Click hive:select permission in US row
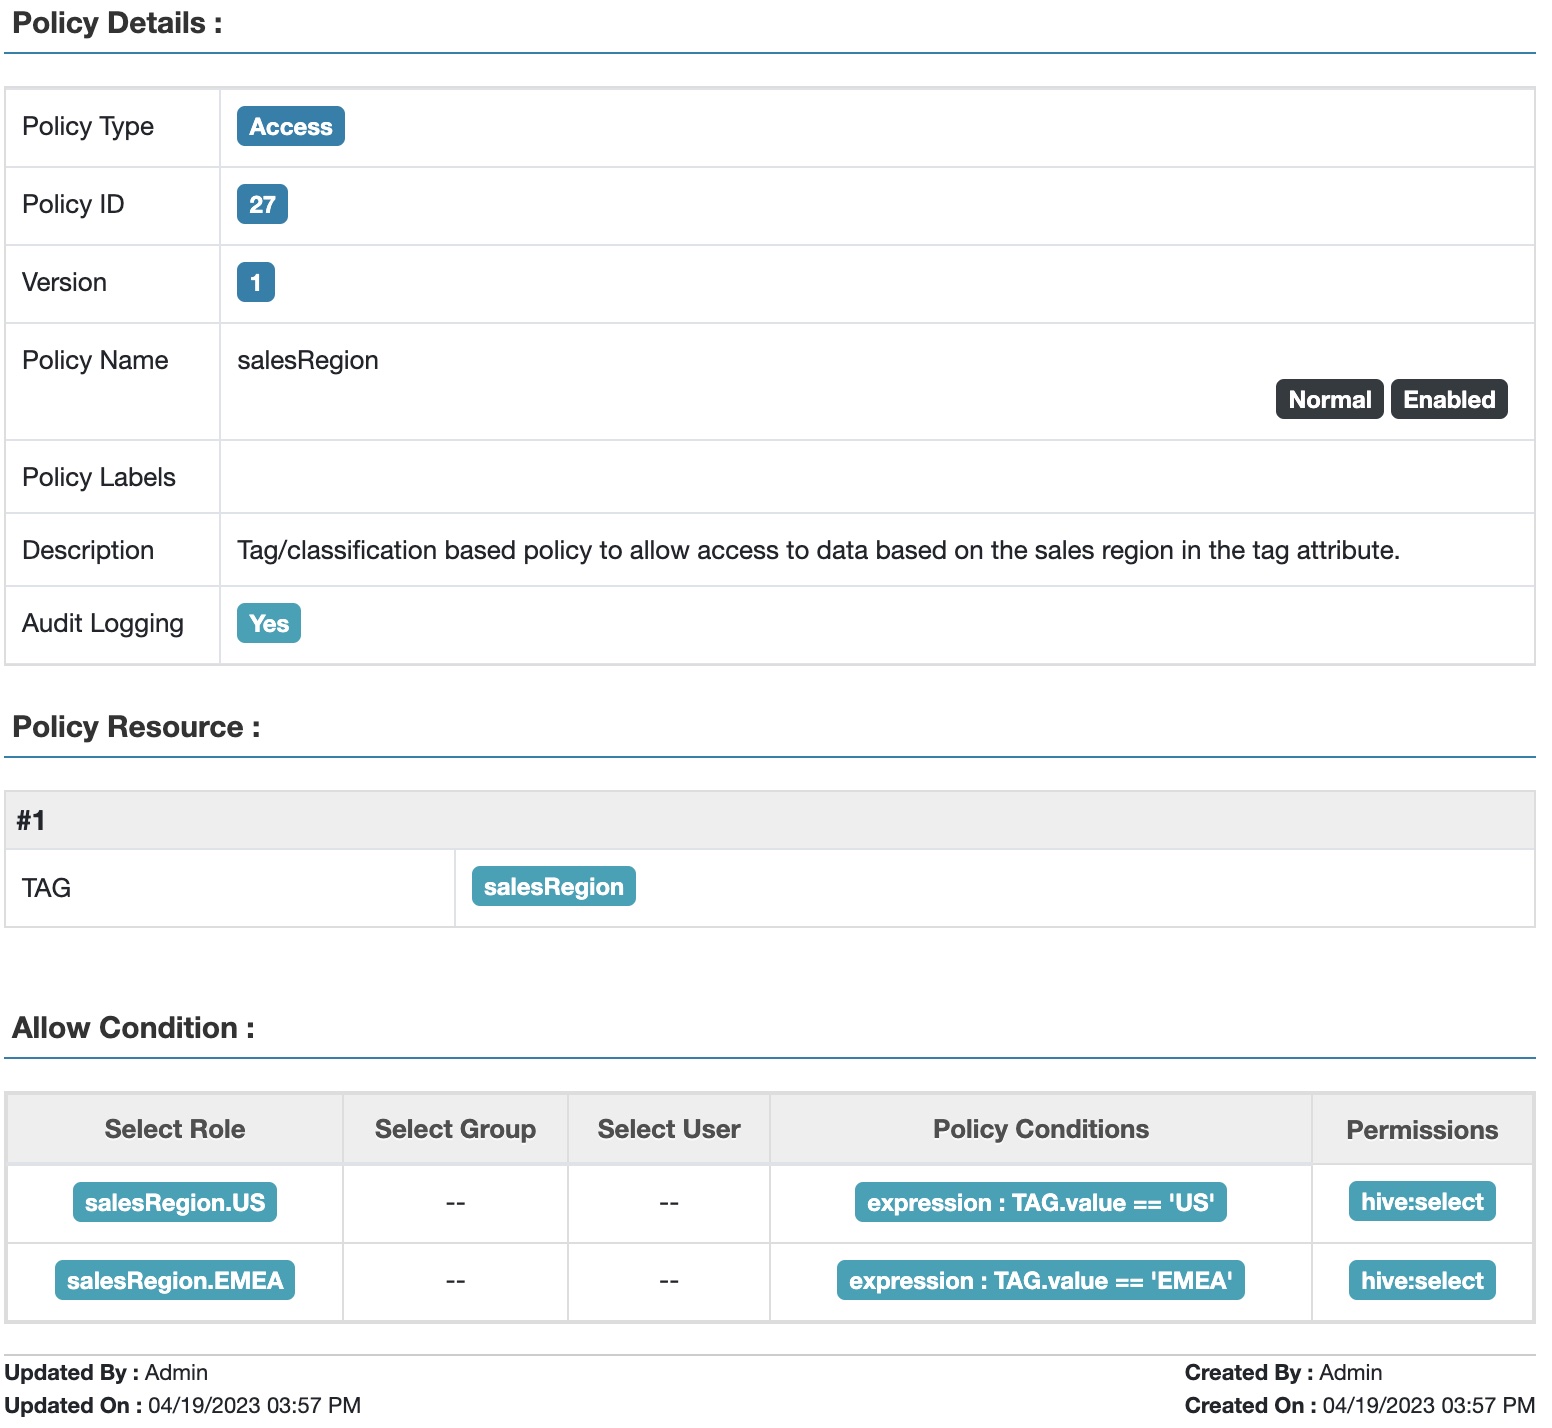1552x1428 pixels. pyautogui.click(x=1421, y=1203)
